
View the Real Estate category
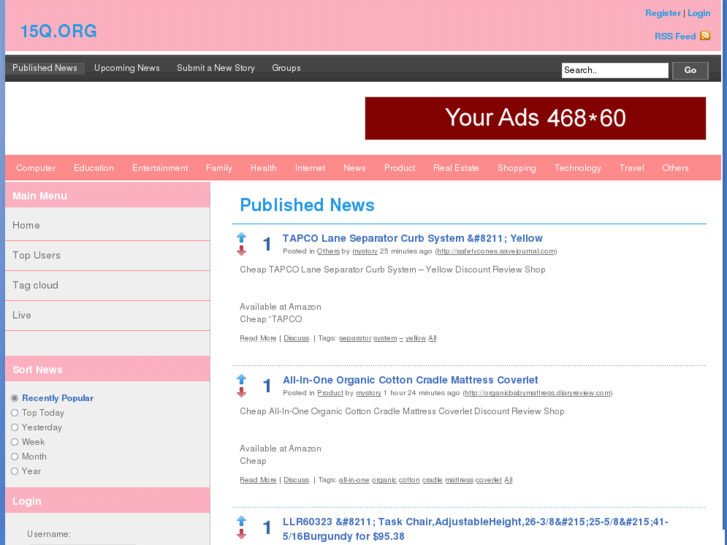[456, 168]
